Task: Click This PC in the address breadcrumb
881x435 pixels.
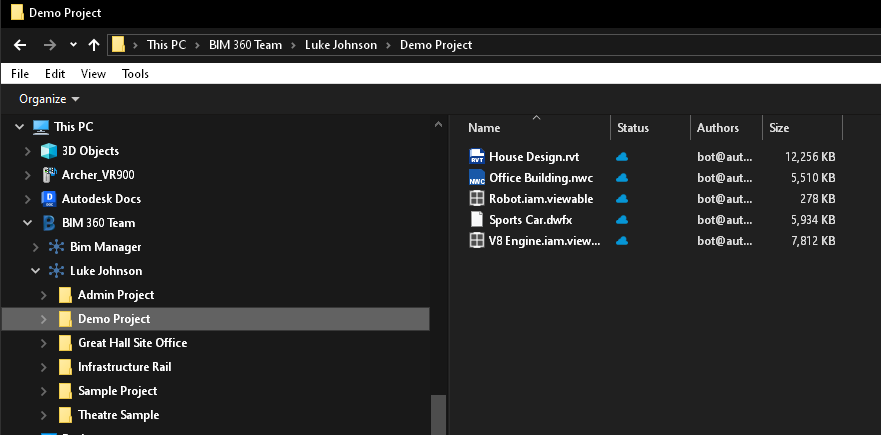Action: (x=166, y=45)
